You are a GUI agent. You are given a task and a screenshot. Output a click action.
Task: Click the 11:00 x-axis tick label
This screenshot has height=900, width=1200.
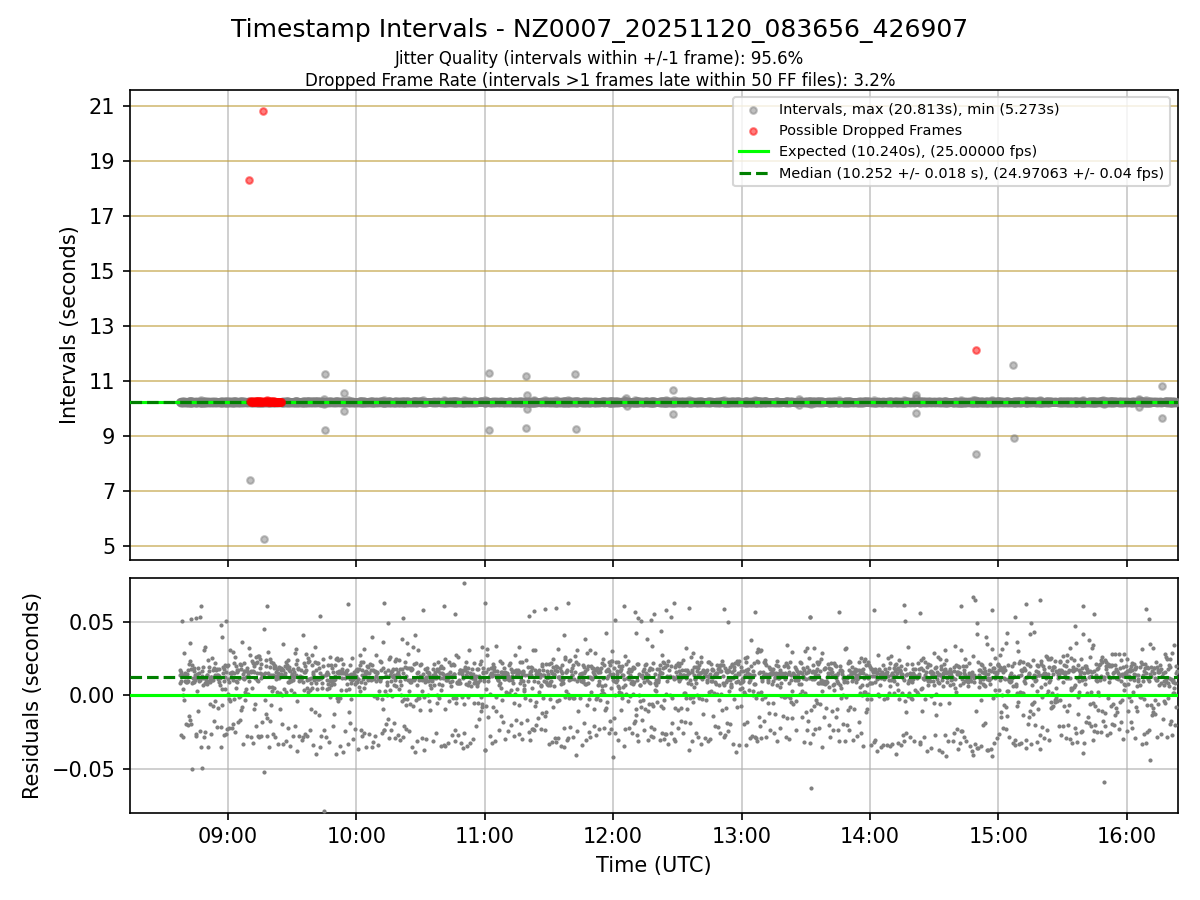pos(485,836)
